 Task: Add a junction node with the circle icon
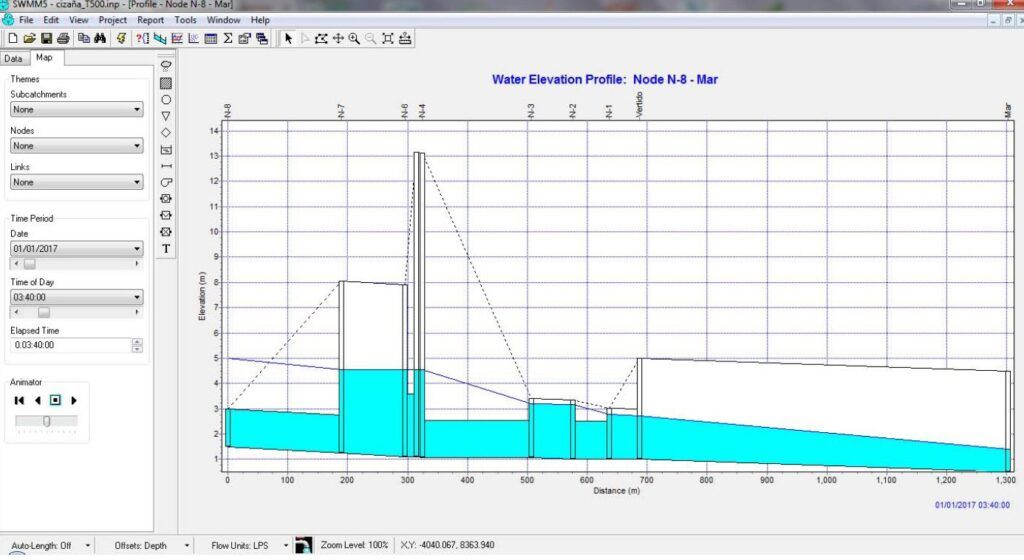[166, 100]
